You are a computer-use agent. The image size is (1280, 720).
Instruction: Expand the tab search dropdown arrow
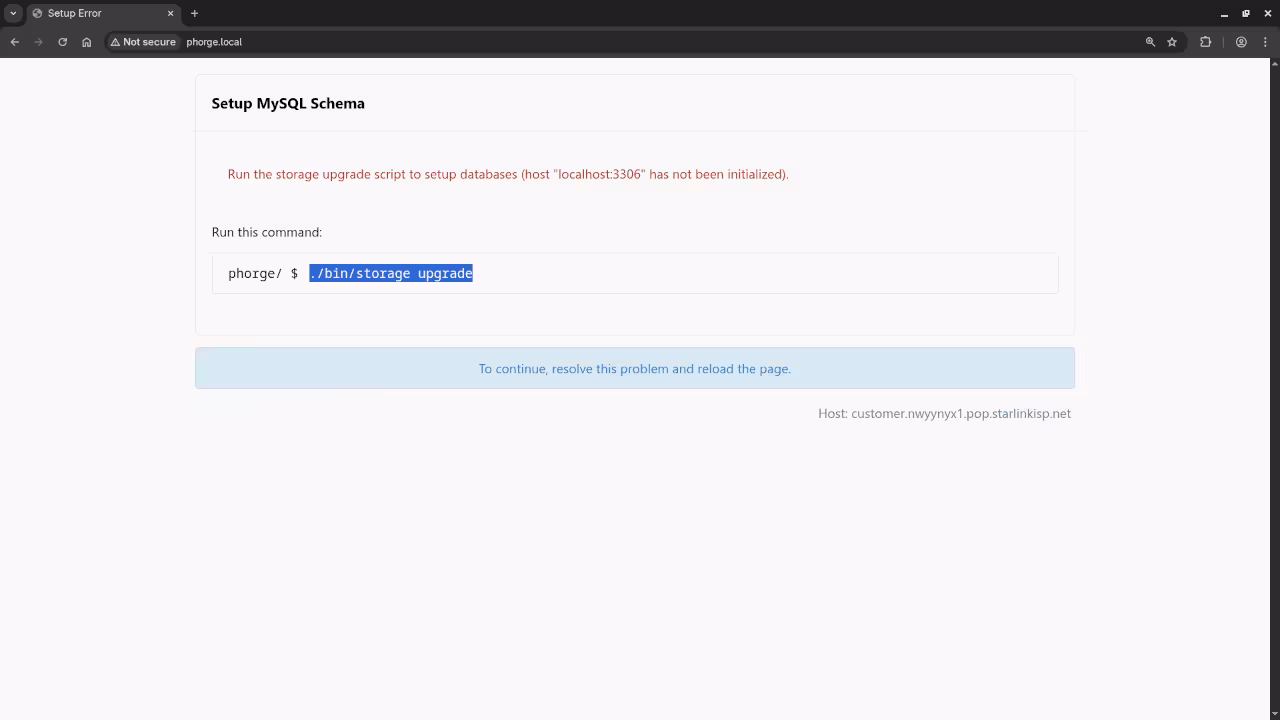click(x=13, y=13)
